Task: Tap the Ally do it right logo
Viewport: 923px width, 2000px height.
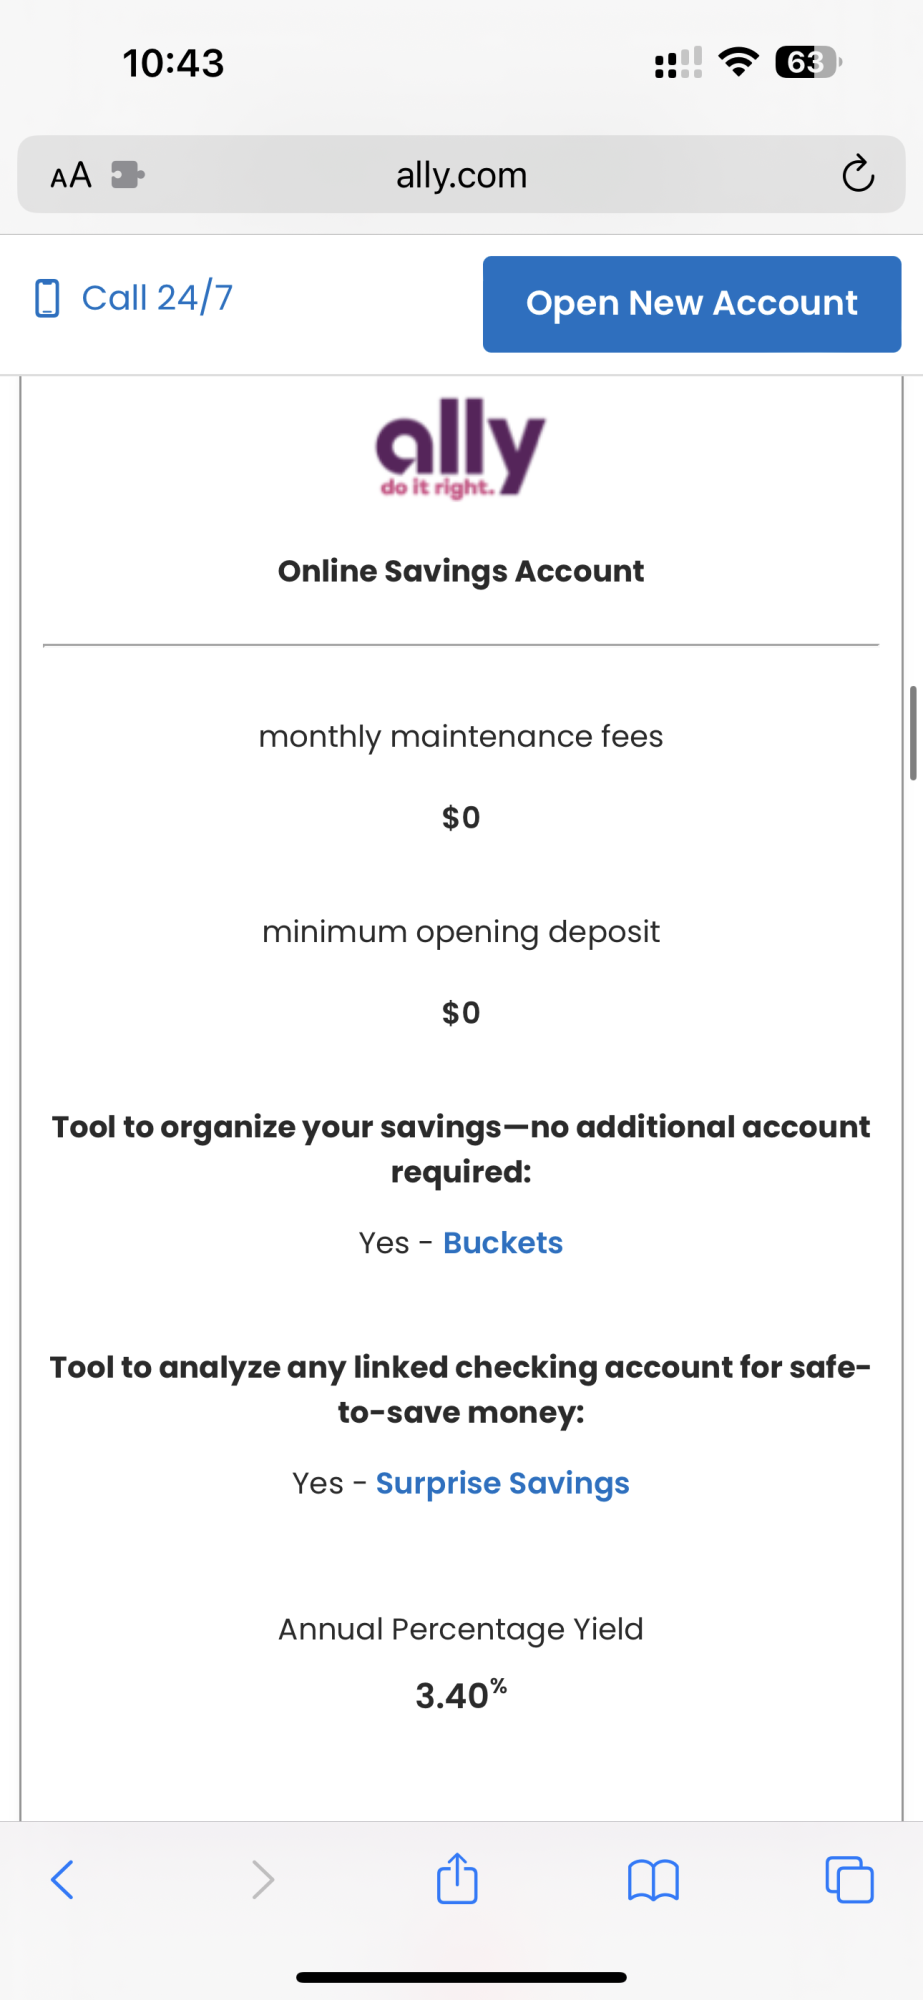Action: tap(460, 448)
